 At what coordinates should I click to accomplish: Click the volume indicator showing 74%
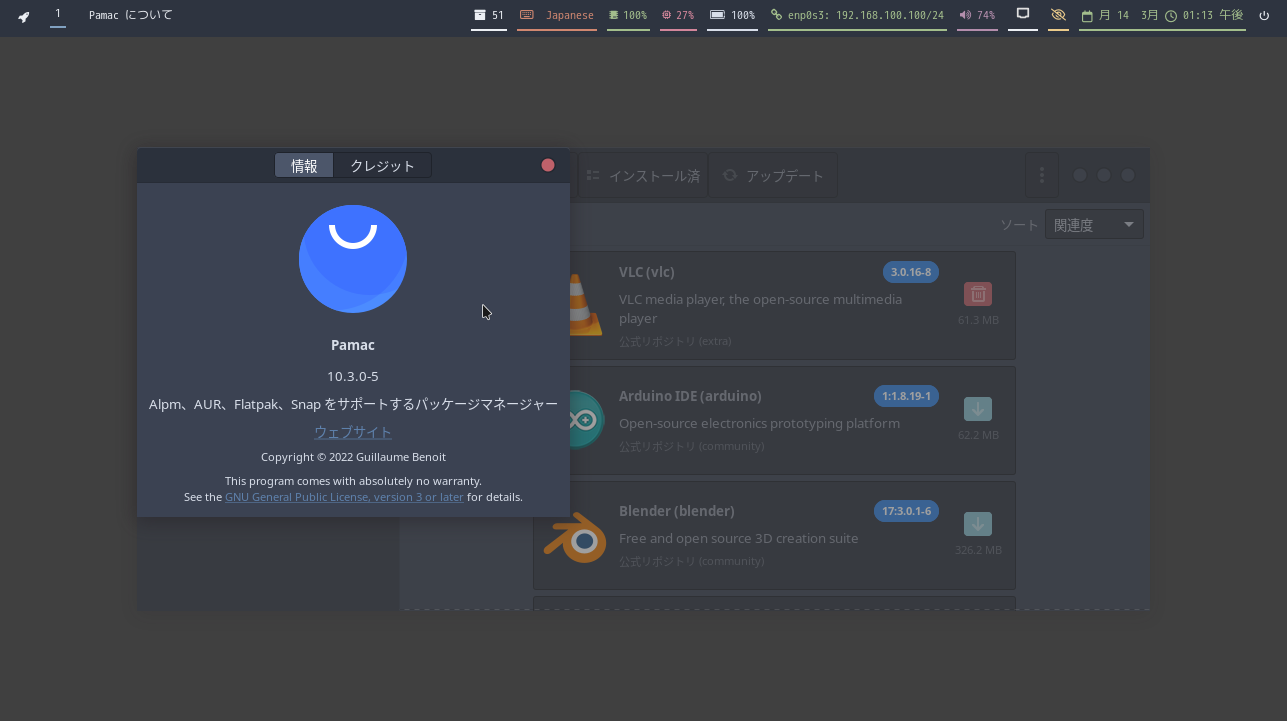(x=977, y=15)
